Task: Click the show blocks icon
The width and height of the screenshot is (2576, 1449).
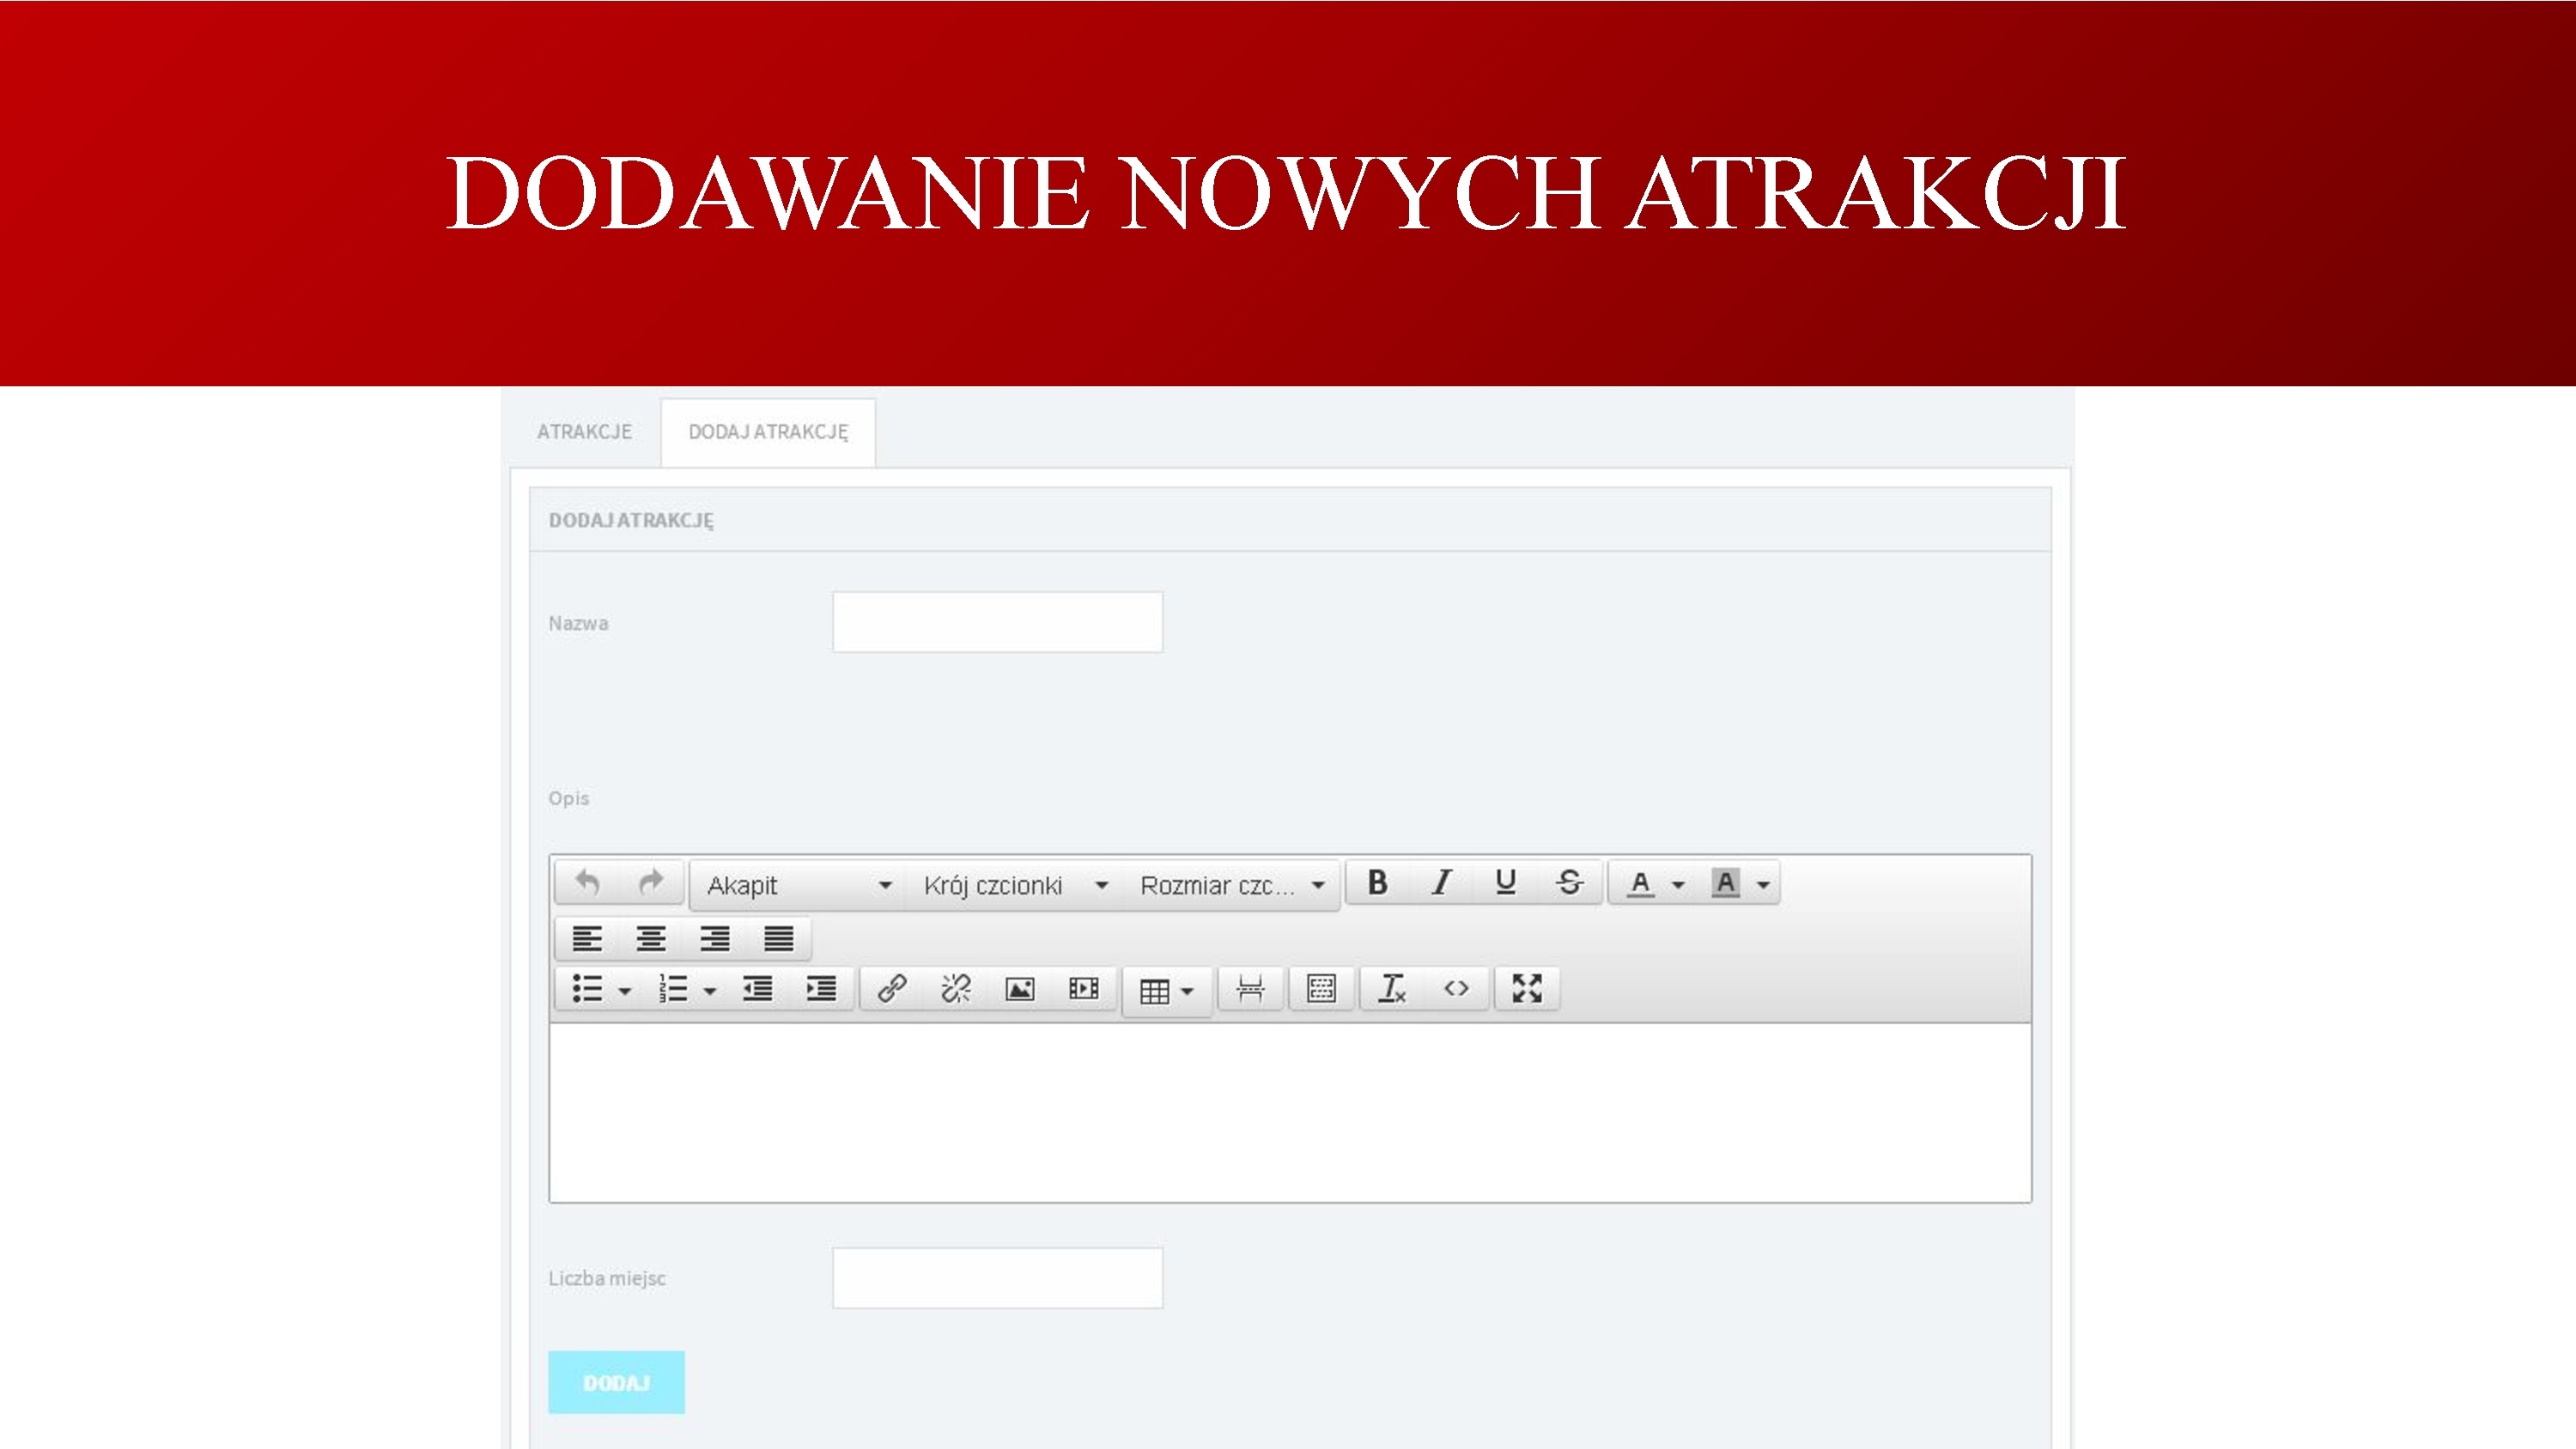Action: tap(1321, 989)
